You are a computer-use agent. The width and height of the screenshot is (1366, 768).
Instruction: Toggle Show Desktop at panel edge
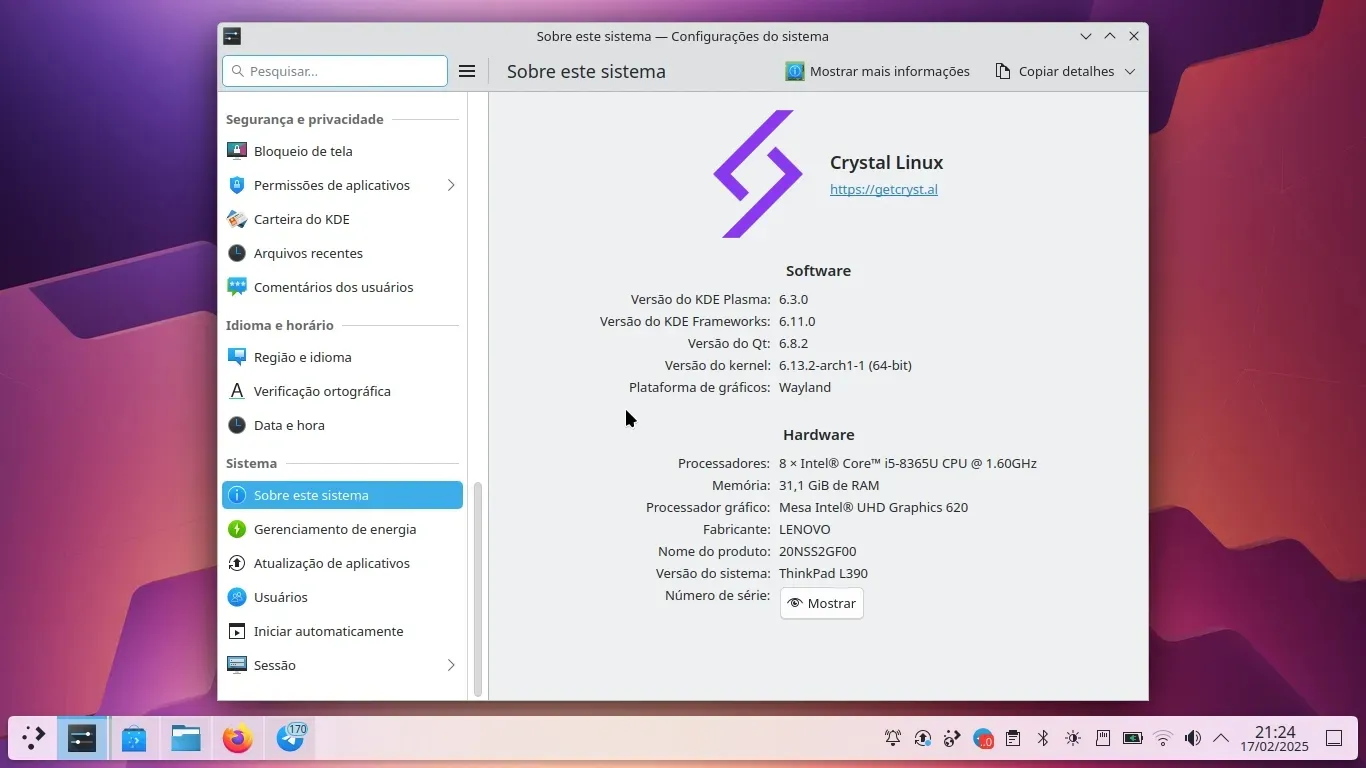[x=1333, y=739]
